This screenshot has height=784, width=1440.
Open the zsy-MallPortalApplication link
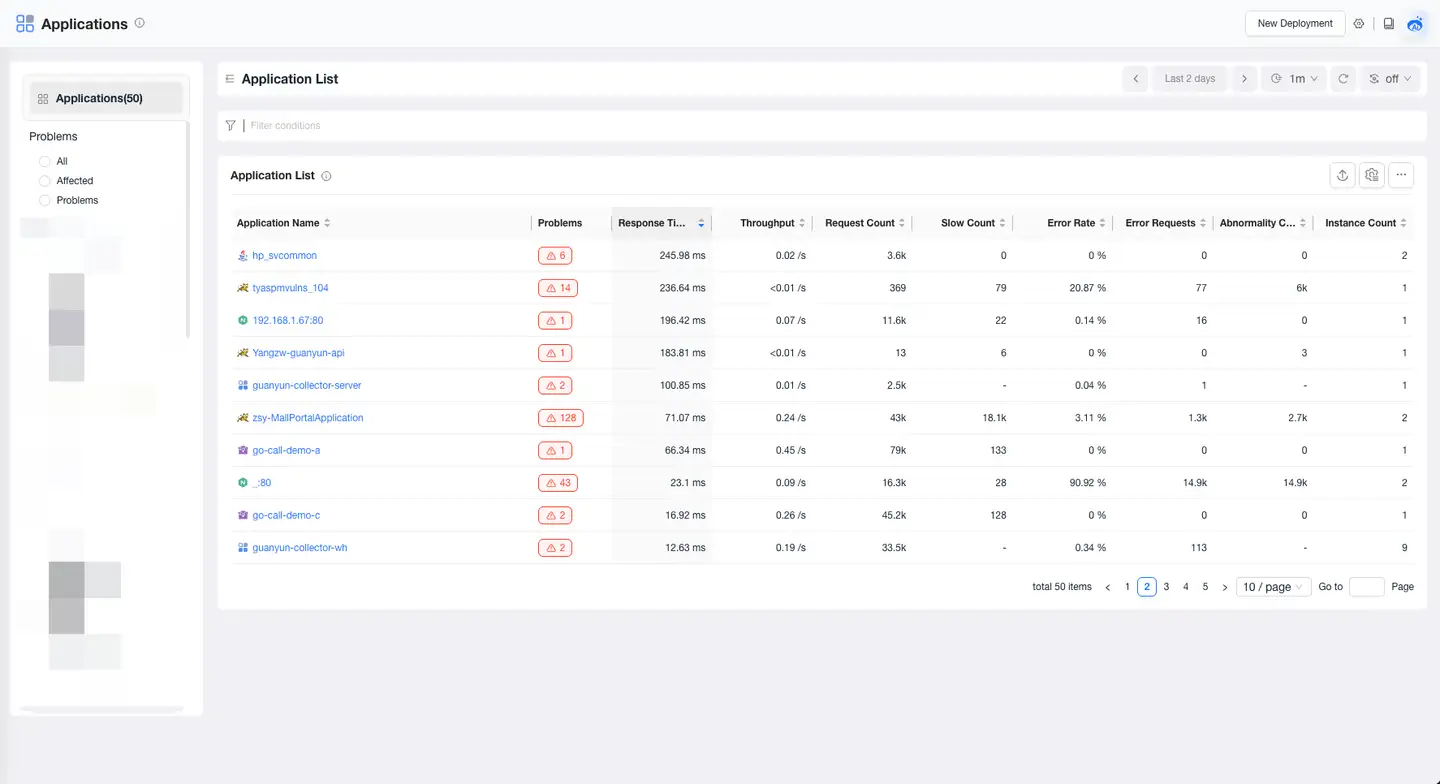pyautogui.click(x=308, y=418)
